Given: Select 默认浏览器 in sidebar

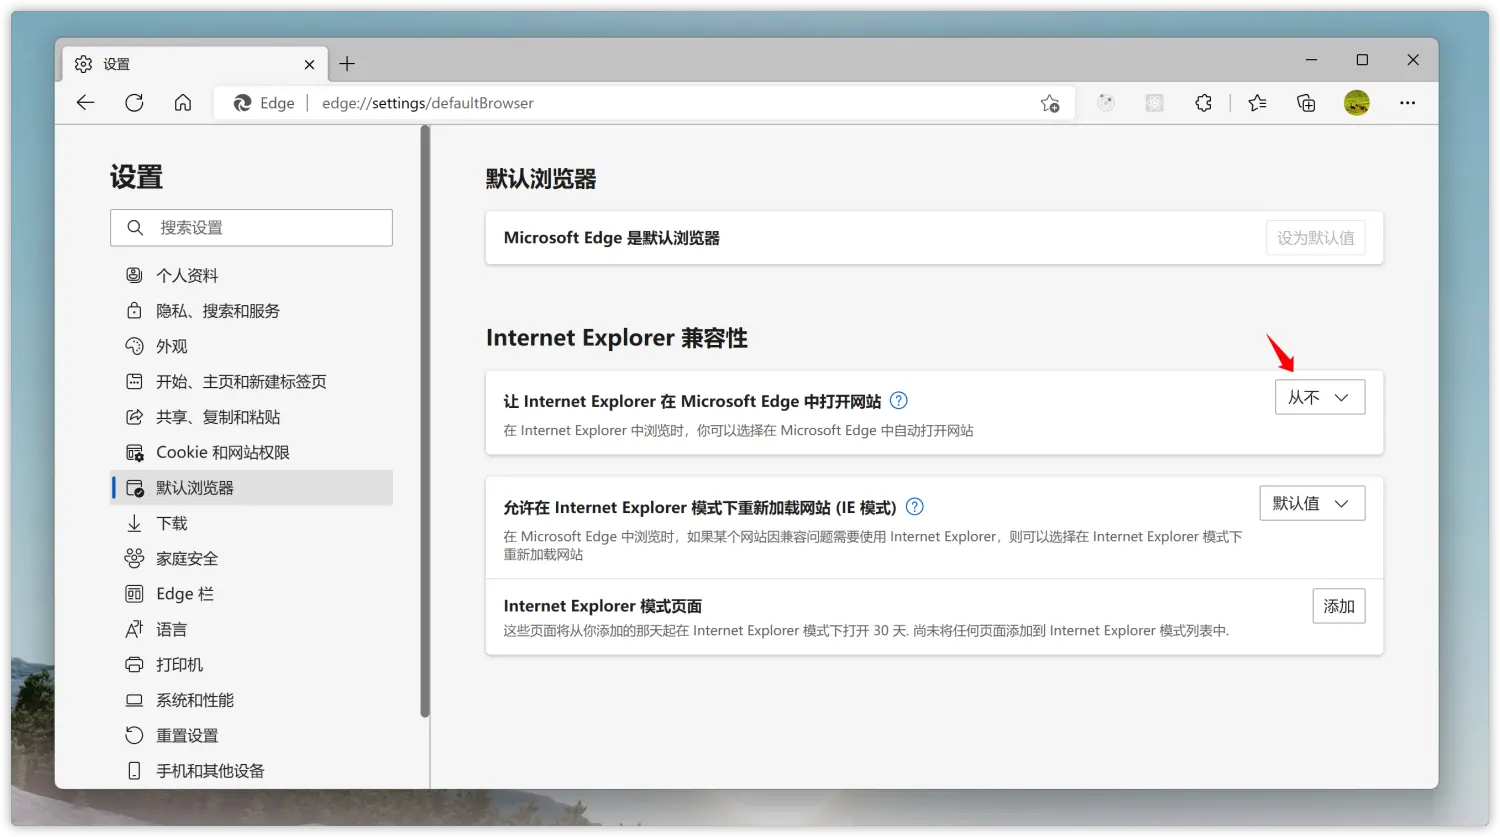Looking at the screenshot, I should 251,488.
